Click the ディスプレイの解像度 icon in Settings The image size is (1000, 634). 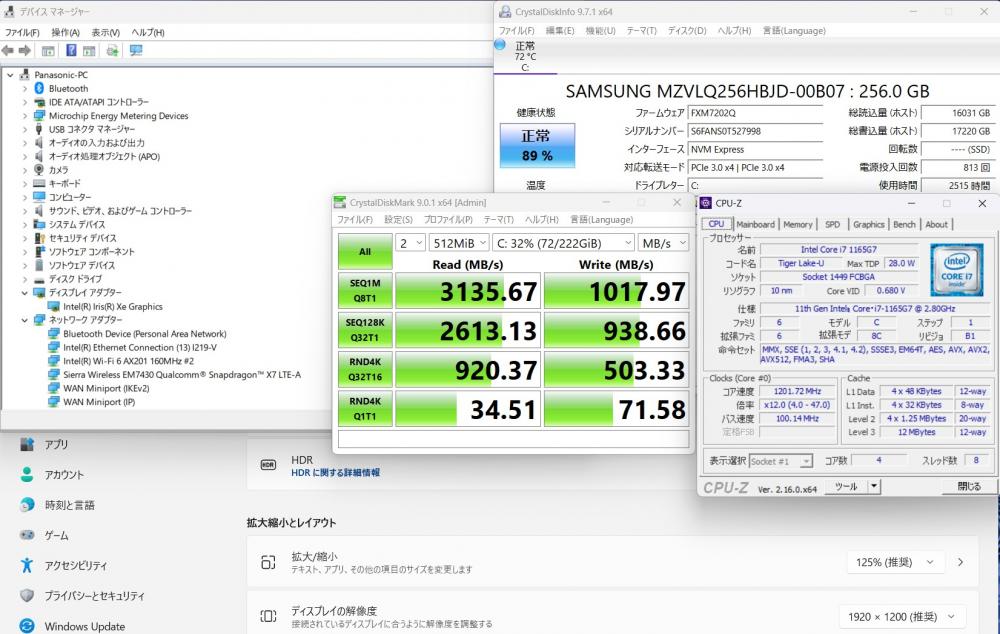268,616
